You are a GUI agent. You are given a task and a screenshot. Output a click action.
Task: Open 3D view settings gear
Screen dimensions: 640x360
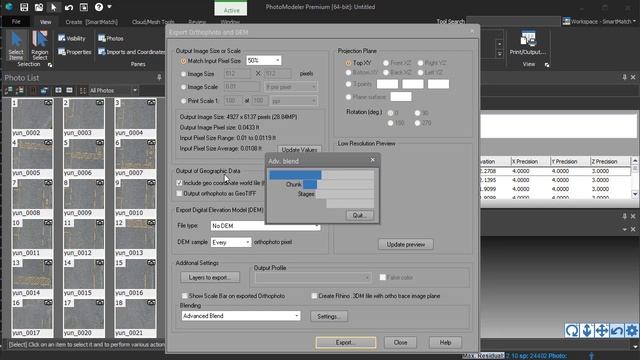pos(632,330)
